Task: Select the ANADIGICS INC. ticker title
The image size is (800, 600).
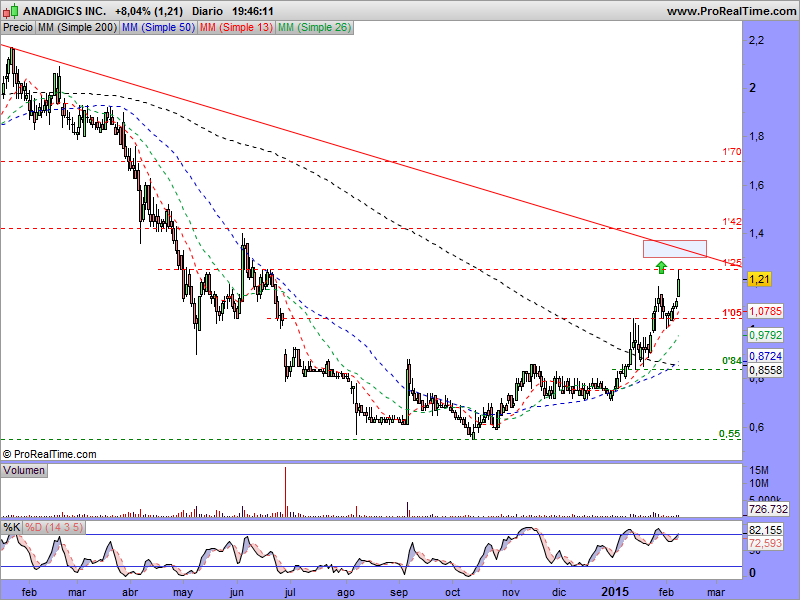Action: click(65, 11)
